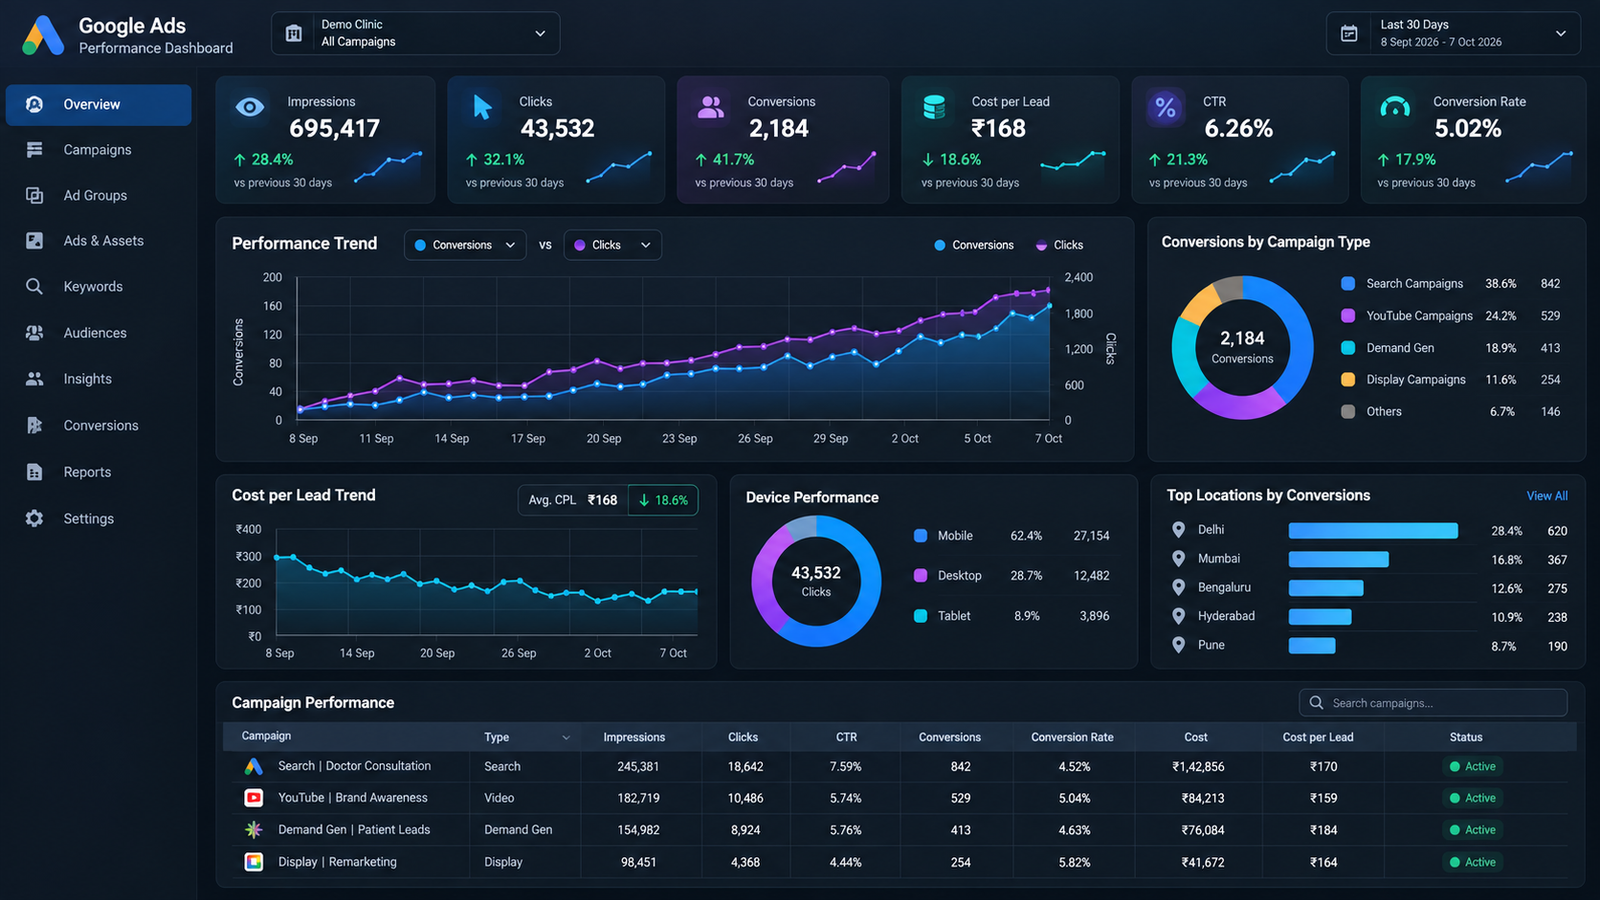This screenshot has height=900, width=1600.
Task: Click the Clicks cursor icon
Action: tap(482, 107)
